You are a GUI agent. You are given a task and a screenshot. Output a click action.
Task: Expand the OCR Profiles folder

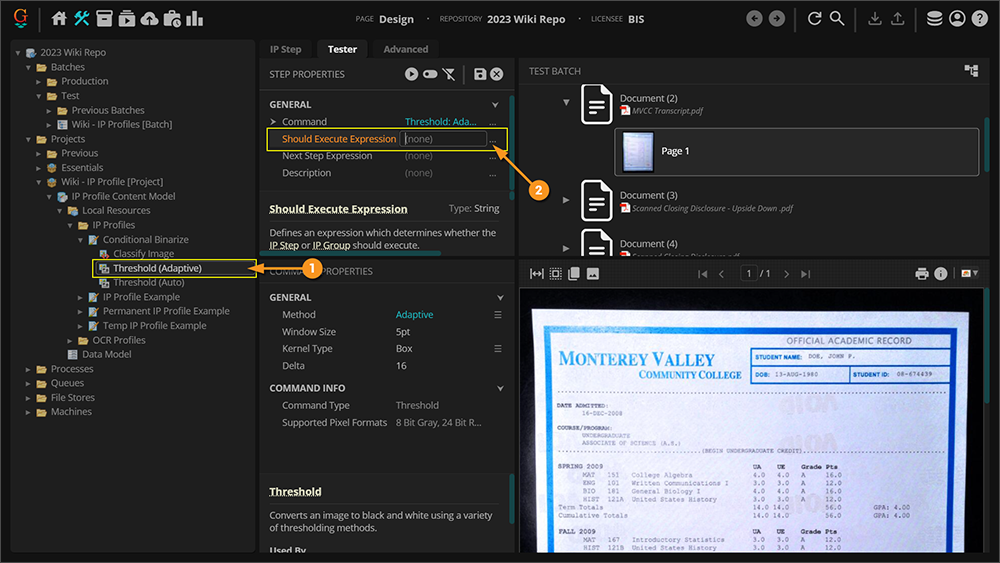tap(70, 340)
